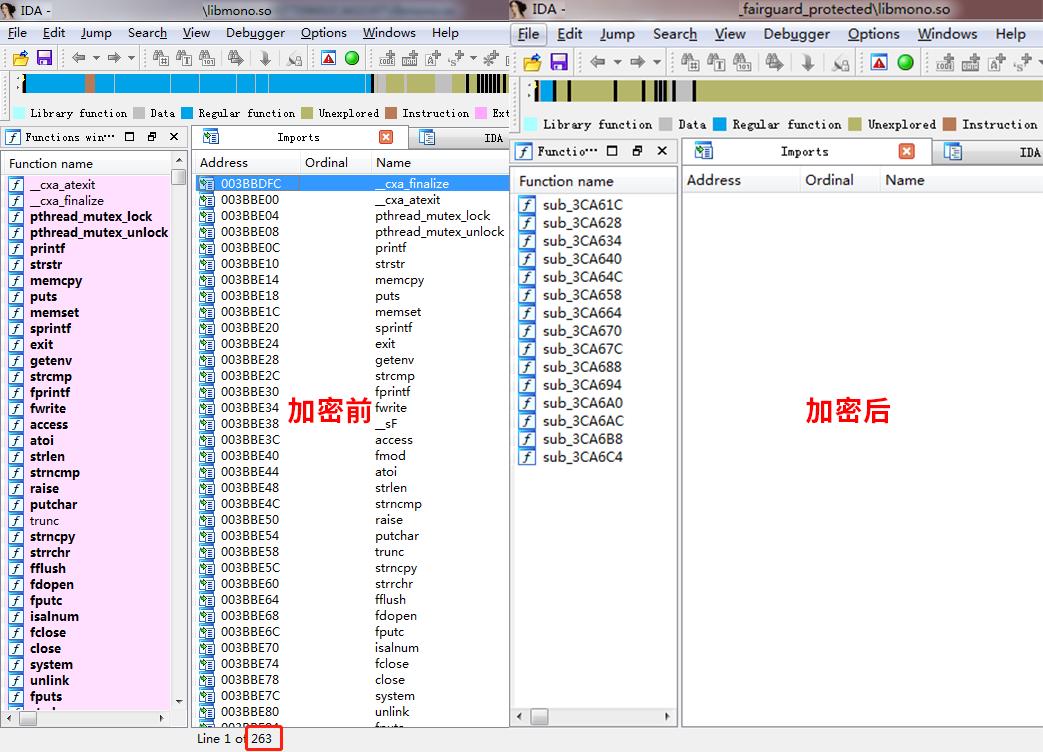Select the fprintf function in Functions list
Screen dimensions: 1043x752
(50, 392)
